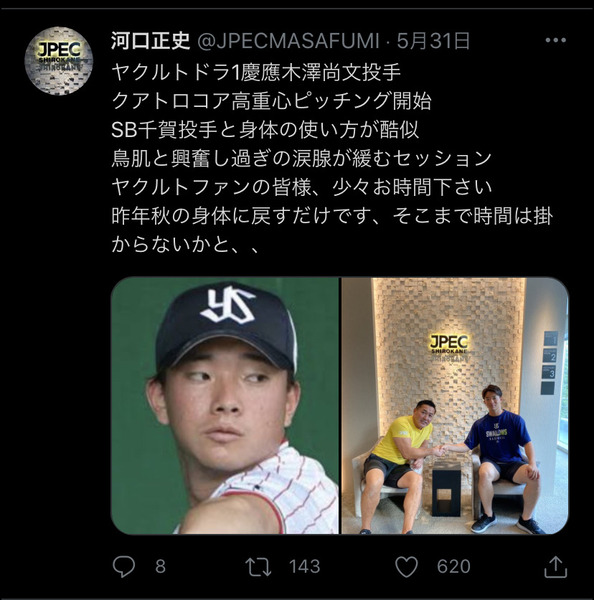
Task: Click the line about SB千賀投手
Action: click(265, 130)
